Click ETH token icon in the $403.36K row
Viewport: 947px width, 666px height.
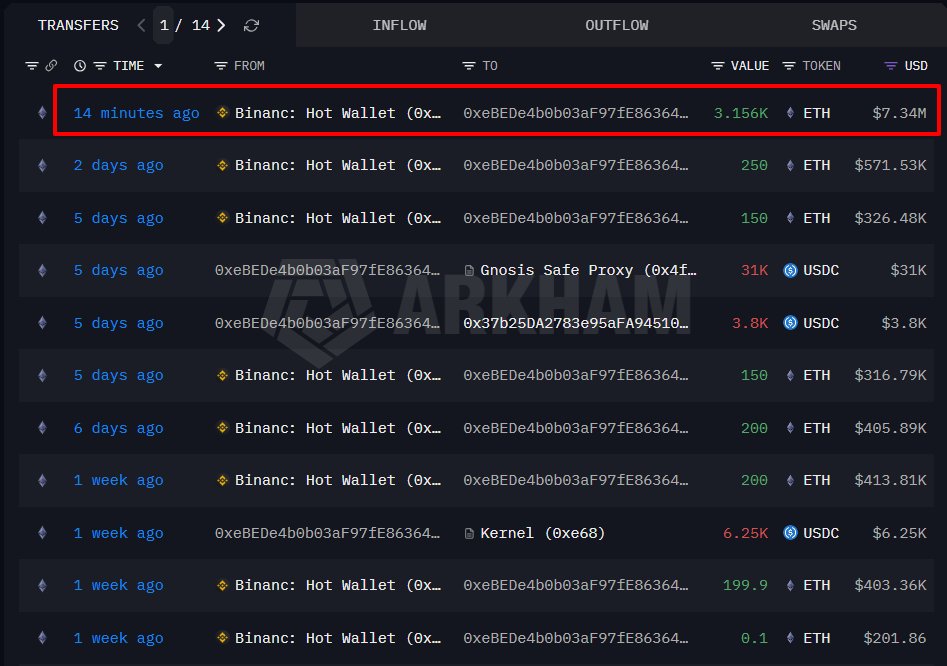[790, 585]
